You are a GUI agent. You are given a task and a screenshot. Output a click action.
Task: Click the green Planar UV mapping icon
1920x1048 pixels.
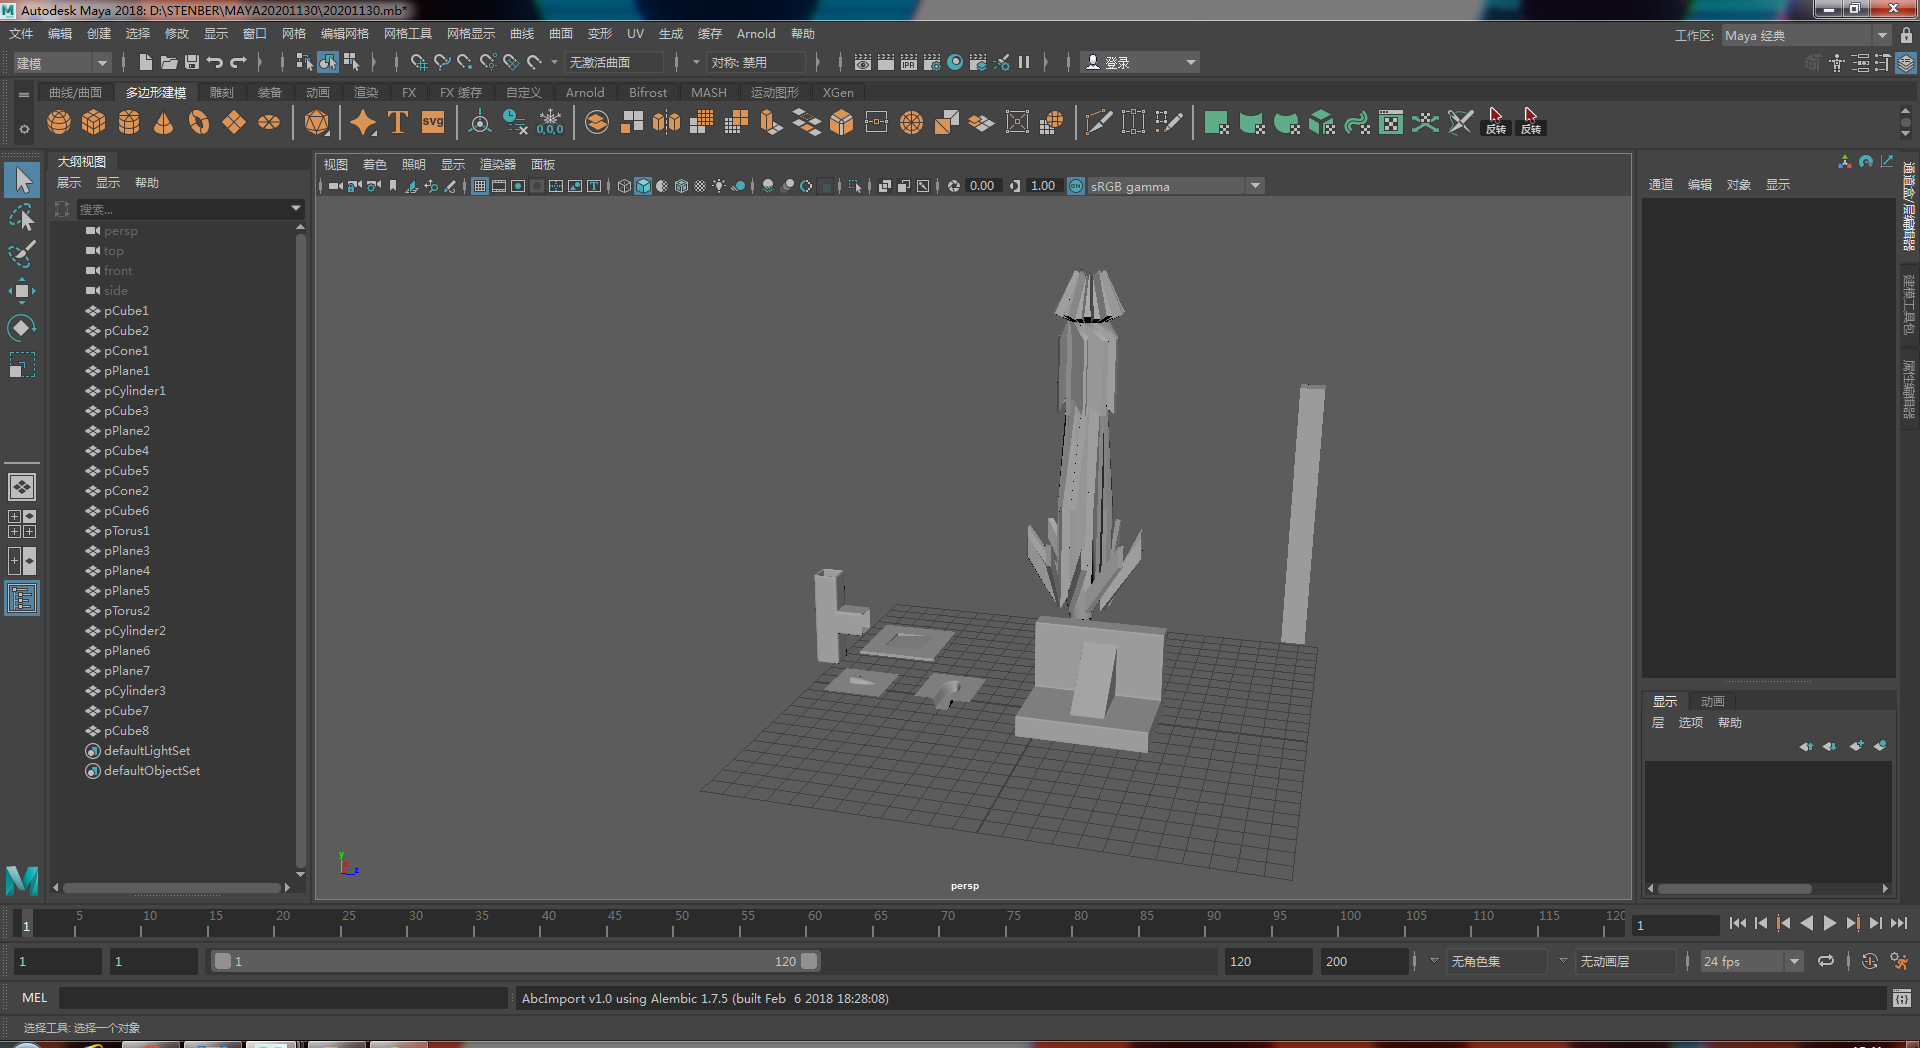[1216, 123]
